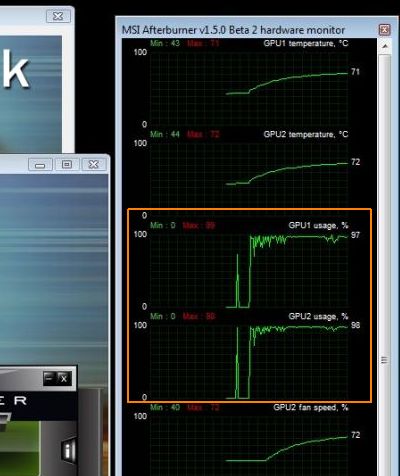
Task: Click the hardware monitor scrollbar thumb grip
Action: click(384, 360)
